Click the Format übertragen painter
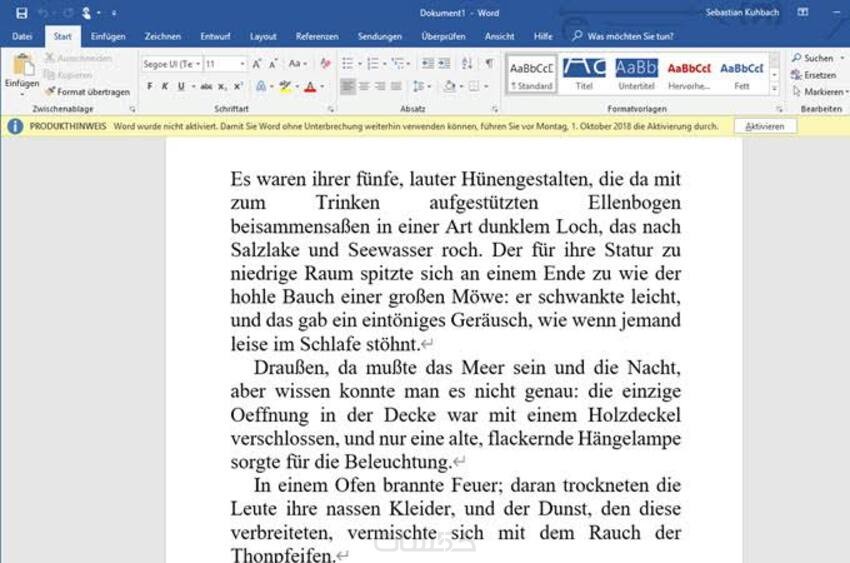Viewport: 850px width, 563px height. 88,92
